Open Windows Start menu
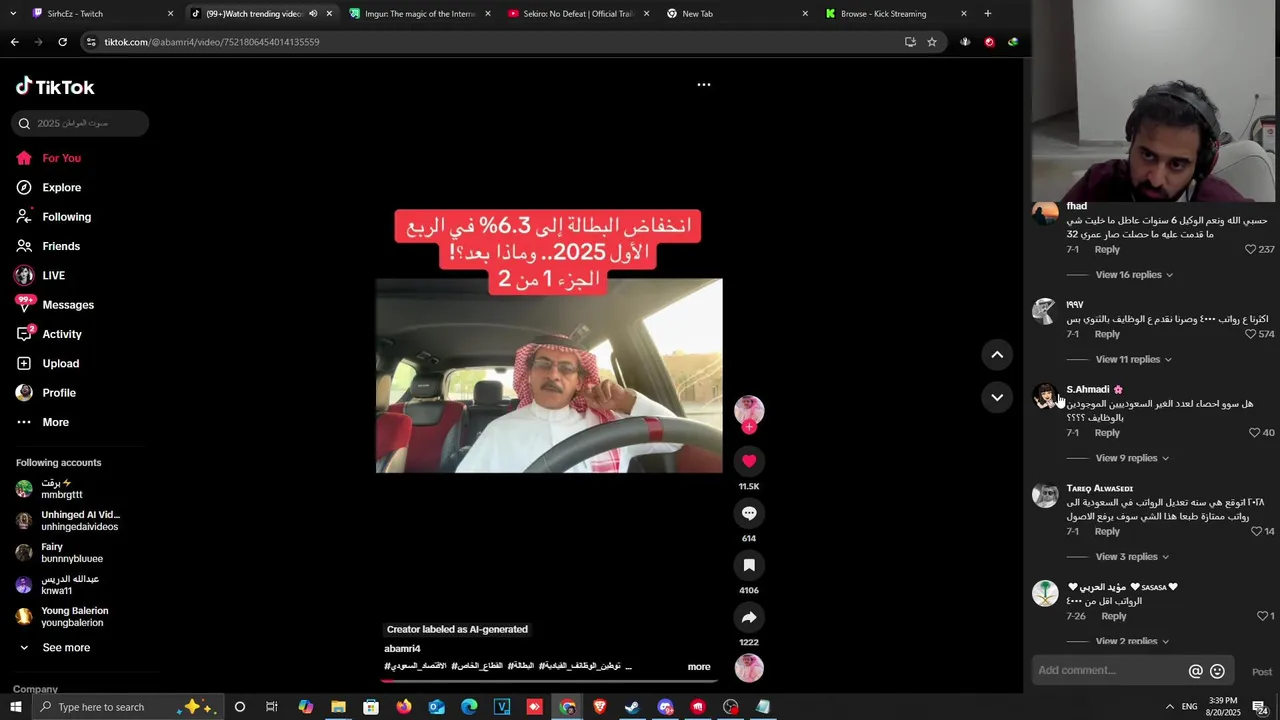Viewport: 1280px width, 720px height. (x=15, y=707)
